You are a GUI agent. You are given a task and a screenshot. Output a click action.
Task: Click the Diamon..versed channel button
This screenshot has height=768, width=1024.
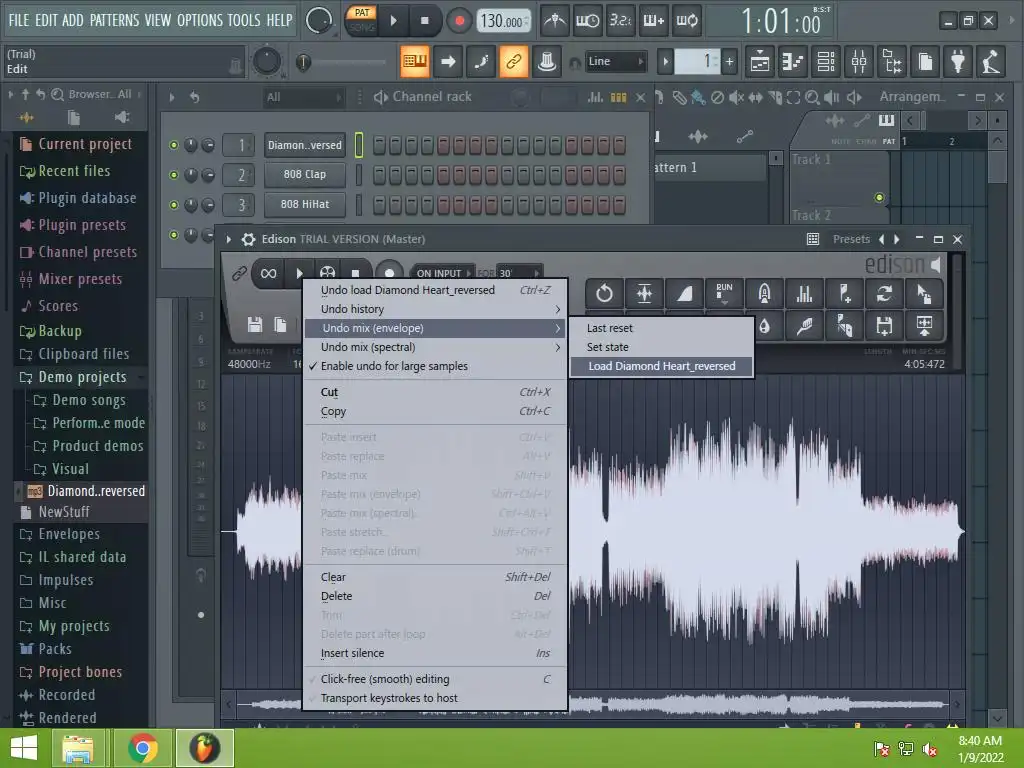pyautogui.click(x=304, y=145)
